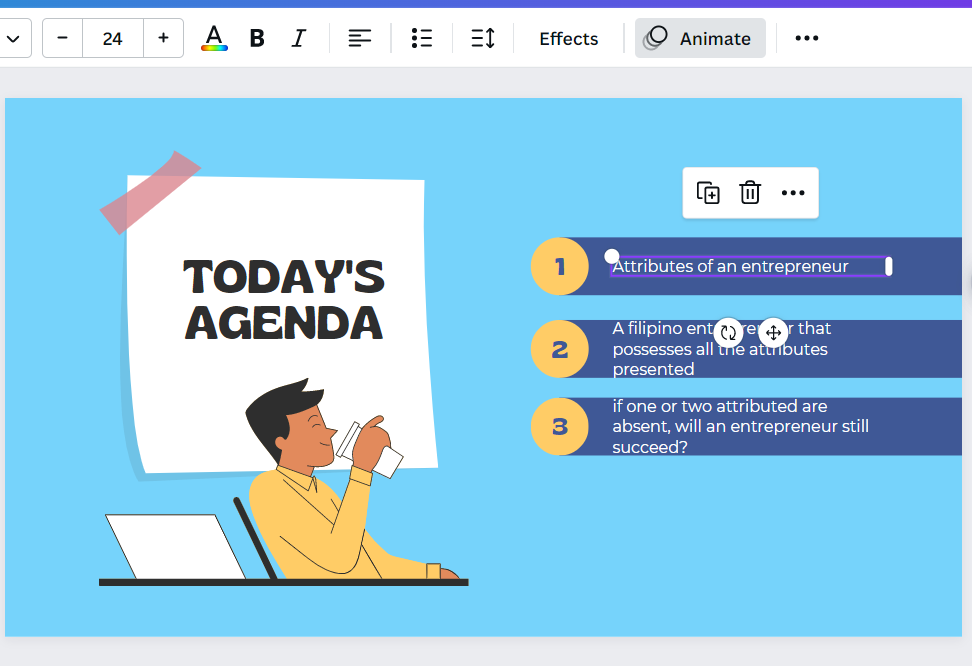Expand toolbar overflow with the ellipsis menu
The image size is (972, 666).
806,37
